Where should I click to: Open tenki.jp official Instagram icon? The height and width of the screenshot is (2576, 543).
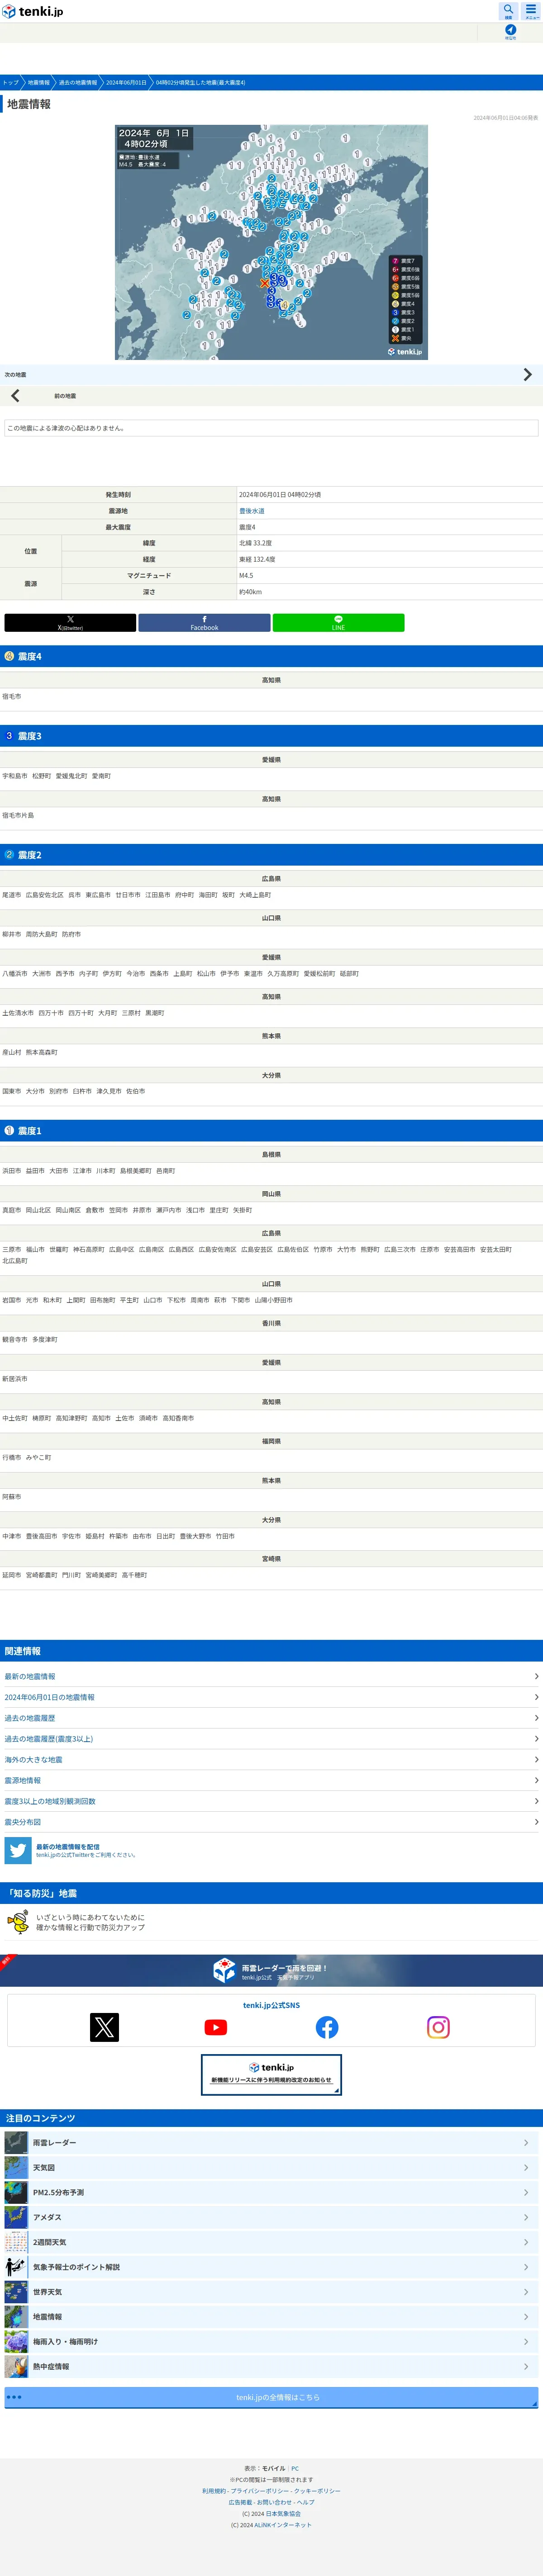tap(438, 2027)
